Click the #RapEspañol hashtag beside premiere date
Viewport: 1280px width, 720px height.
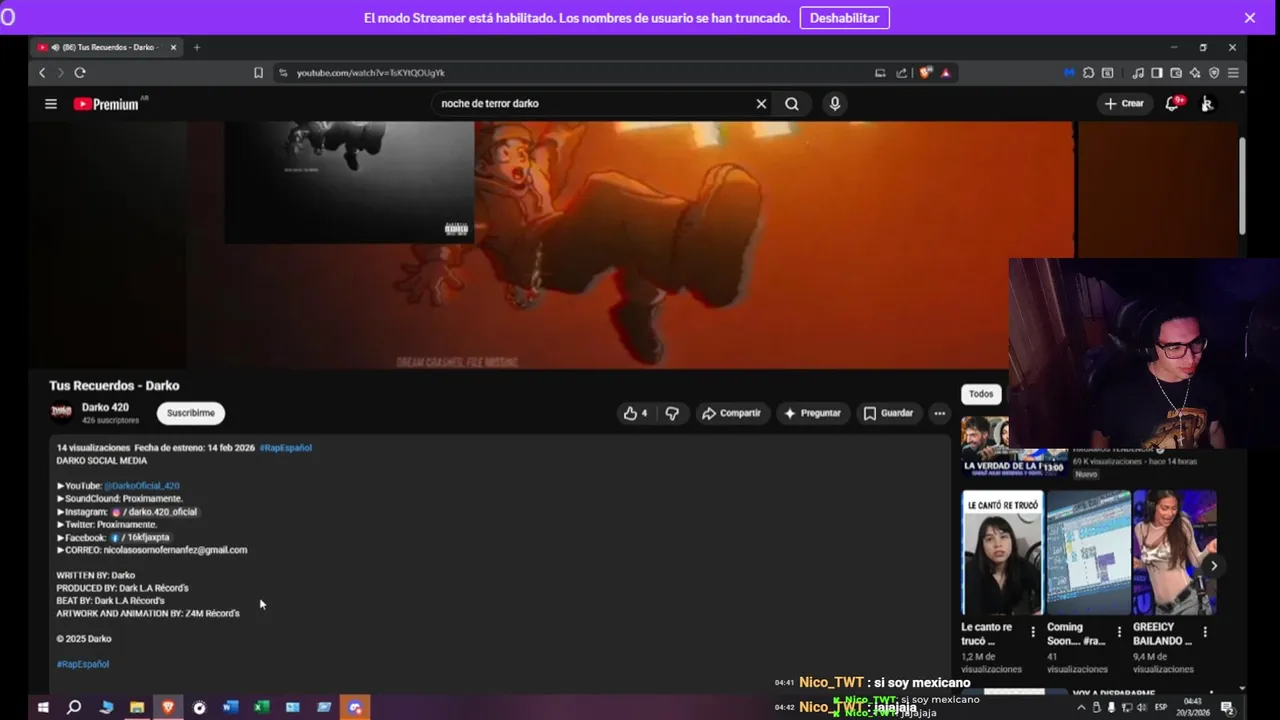(x=286, y=448)
